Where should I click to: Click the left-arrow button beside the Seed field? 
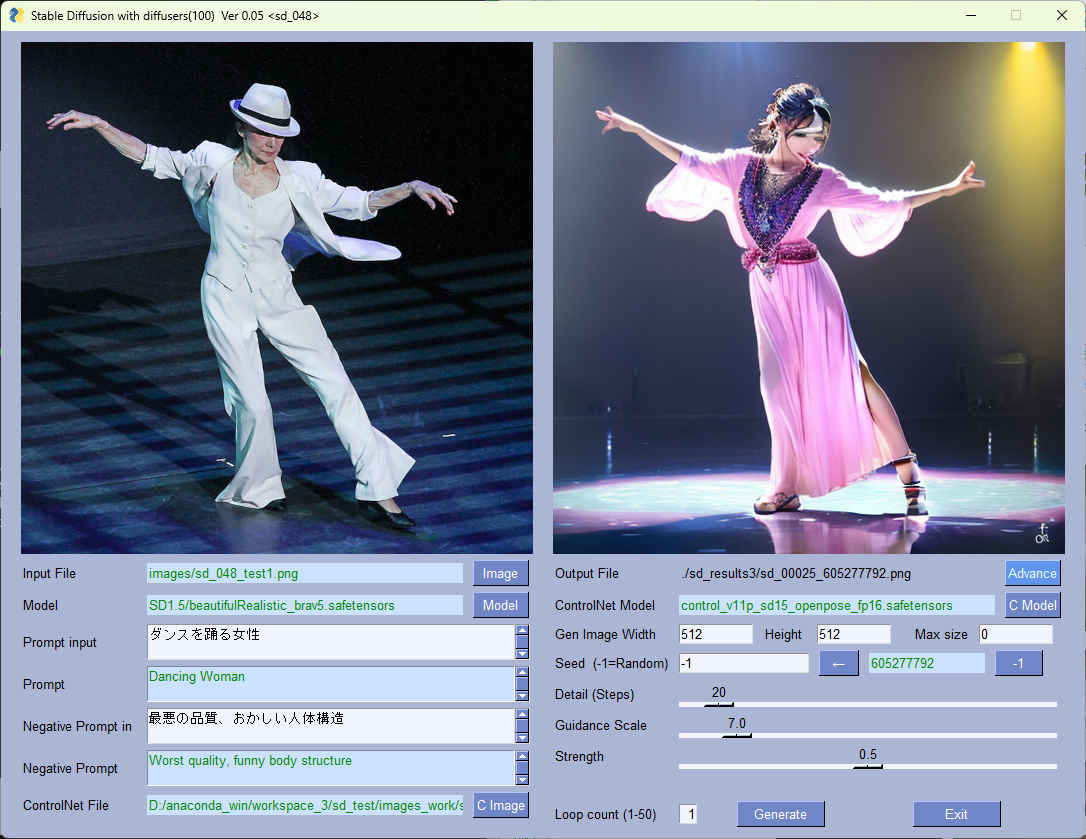click(x=838, y=663)
